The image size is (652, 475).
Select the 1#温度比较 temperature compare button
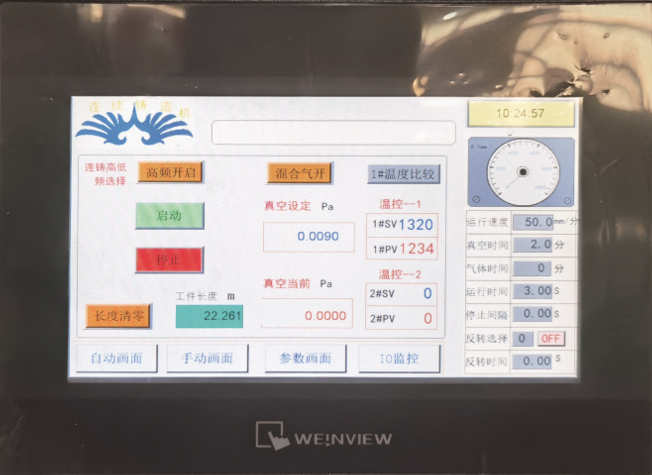(x=403, y=174)
